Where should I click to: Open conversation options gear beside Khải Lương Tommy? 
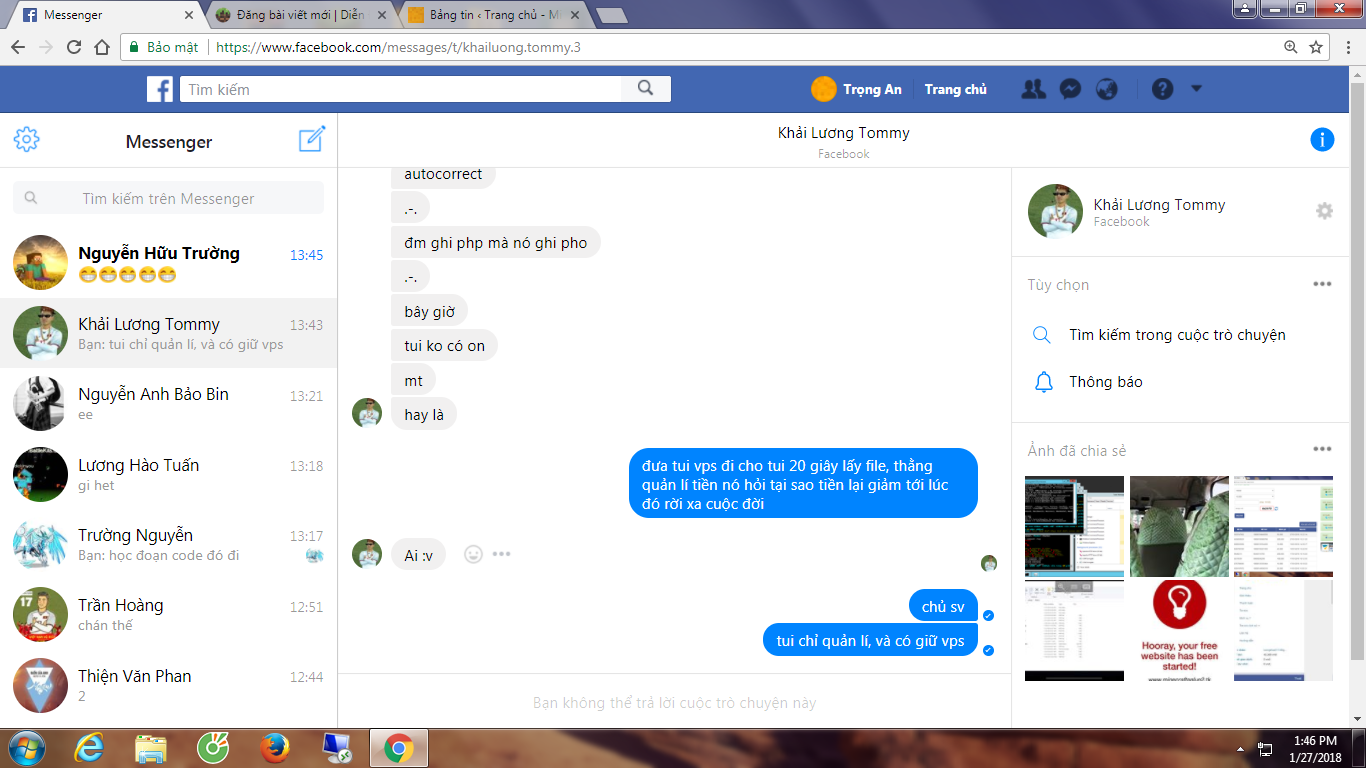[1324, 211]
